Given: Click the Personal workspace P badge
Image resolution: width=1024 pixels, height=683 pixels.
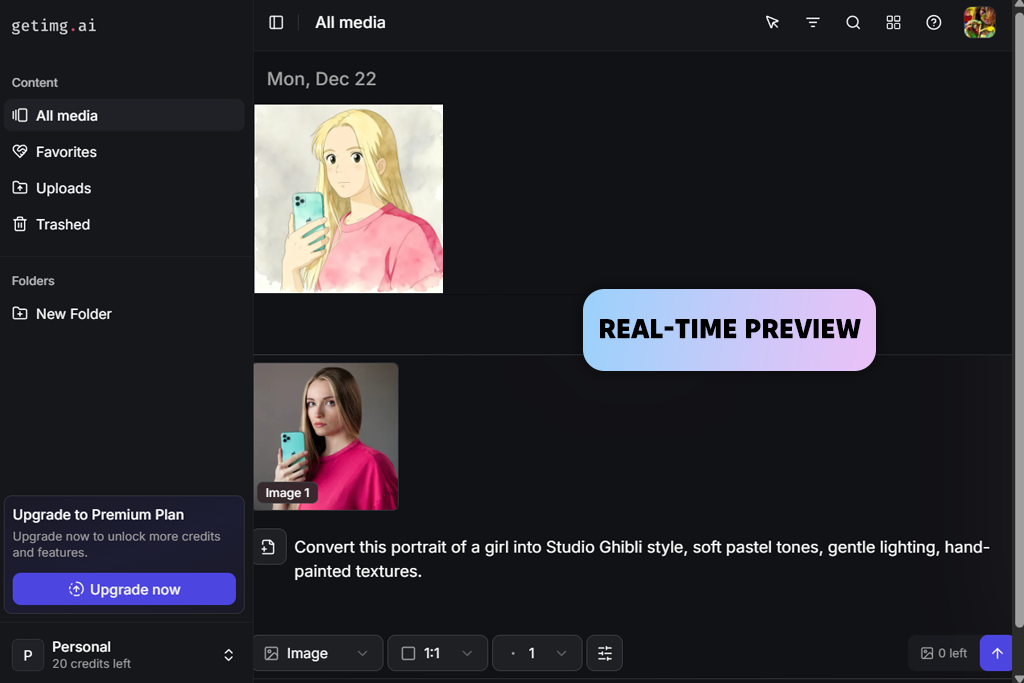Looking at the screenshot, I should tap(28, 655).
